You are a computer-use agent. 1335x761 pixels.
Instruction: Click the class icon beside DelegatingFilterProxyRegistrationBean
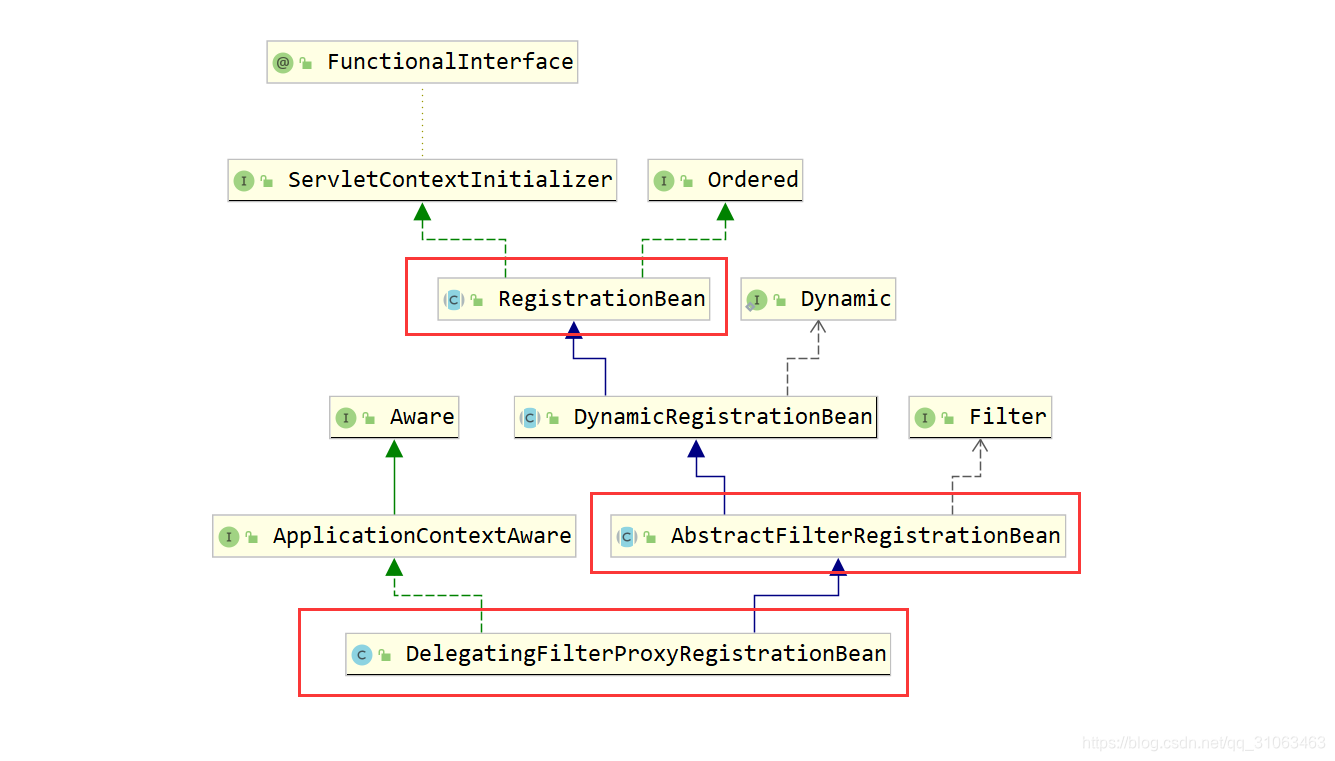362,654
